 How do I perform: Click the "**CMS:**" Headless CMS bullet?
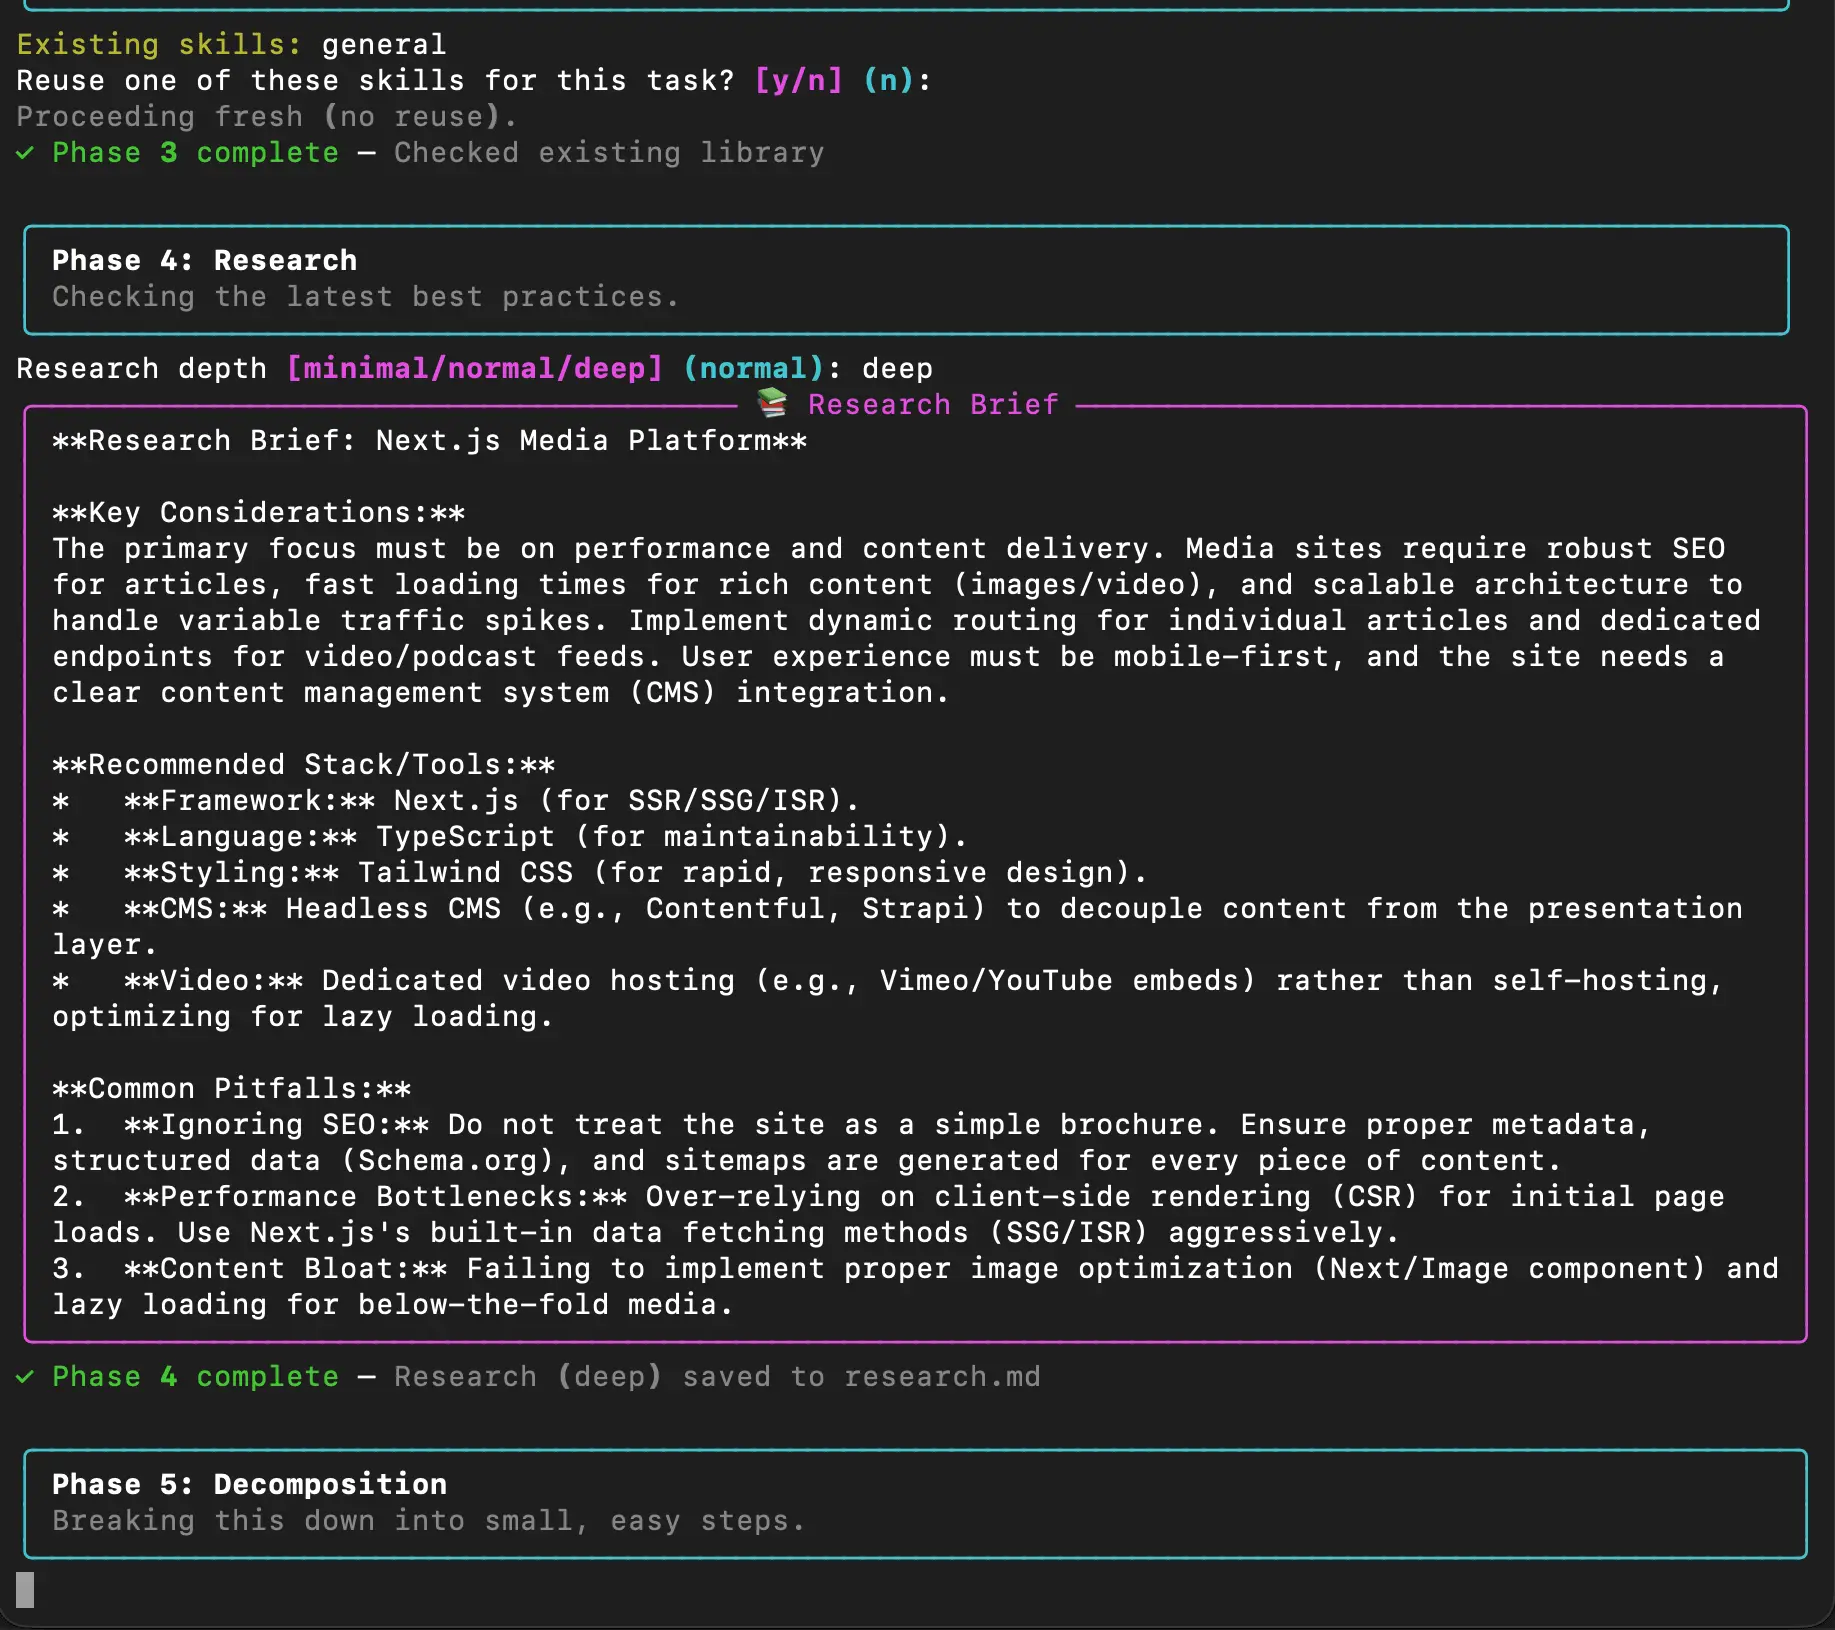(x=898, y=927)
